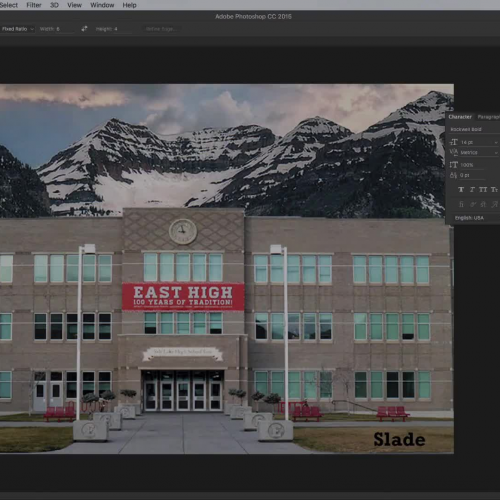Viewport: 500px width, 500px height.
Task: Open the Metrics kerning dropdown
Action: coord(479,152)
